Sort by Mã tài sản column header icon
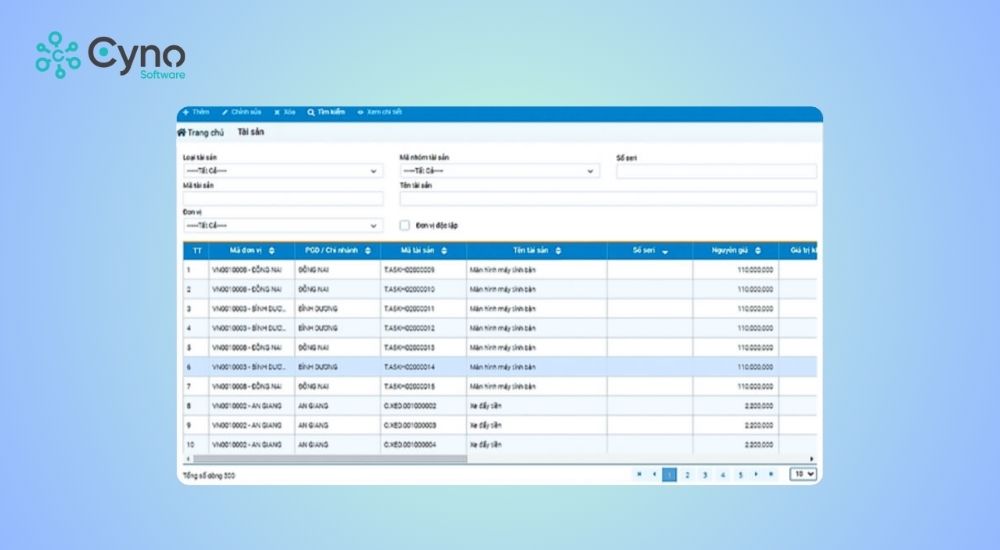This screenshot has width=1000, height=550. coord(444,251)
